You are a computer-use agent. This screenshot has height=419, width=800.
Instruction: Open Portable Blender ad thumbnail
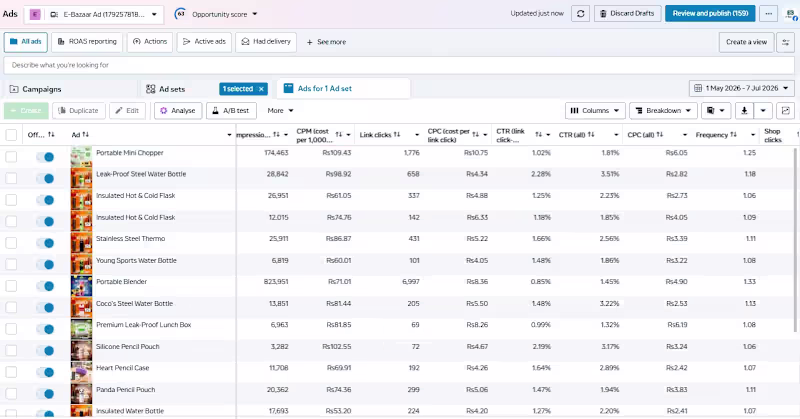point(81,286)
